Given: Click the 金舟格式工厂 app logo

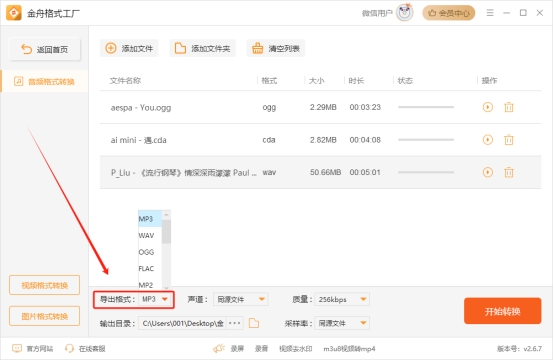Looking at the screenshot, I should [x=14, y=13].
